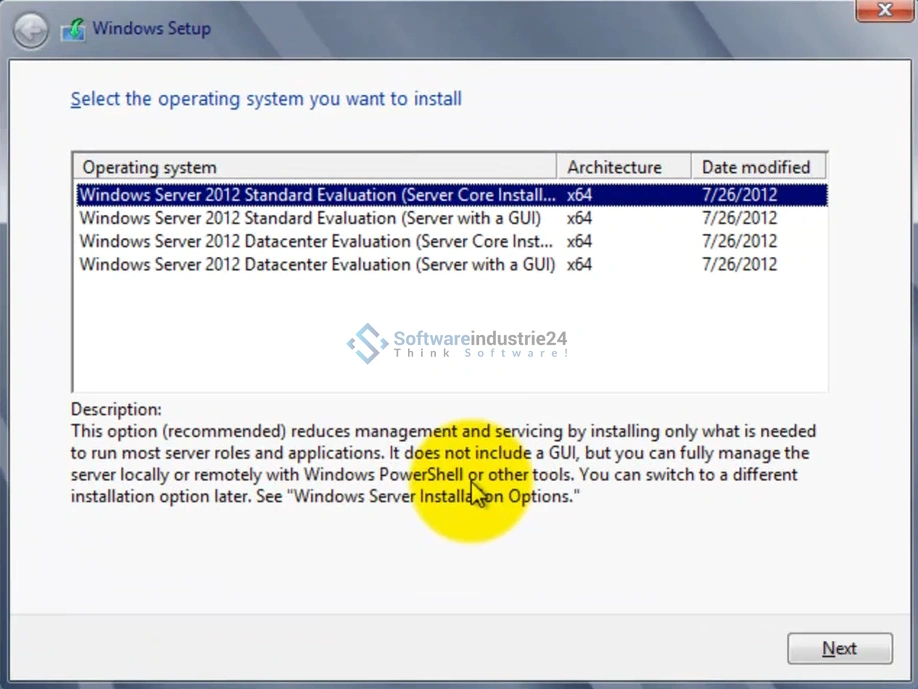
Task: Select Standard Evaluation Server Core Installation entry
Action: pyautogui.click(x=317, y=195)
